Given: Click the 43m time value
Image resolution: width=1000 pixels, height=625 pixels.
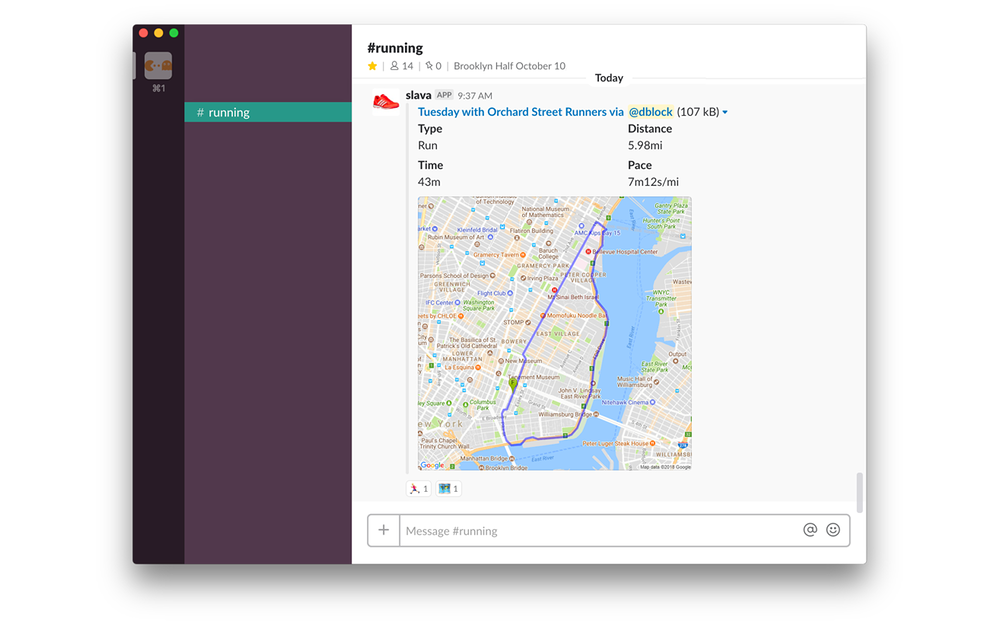Looking at the screenshot, I should click(429, 182).
